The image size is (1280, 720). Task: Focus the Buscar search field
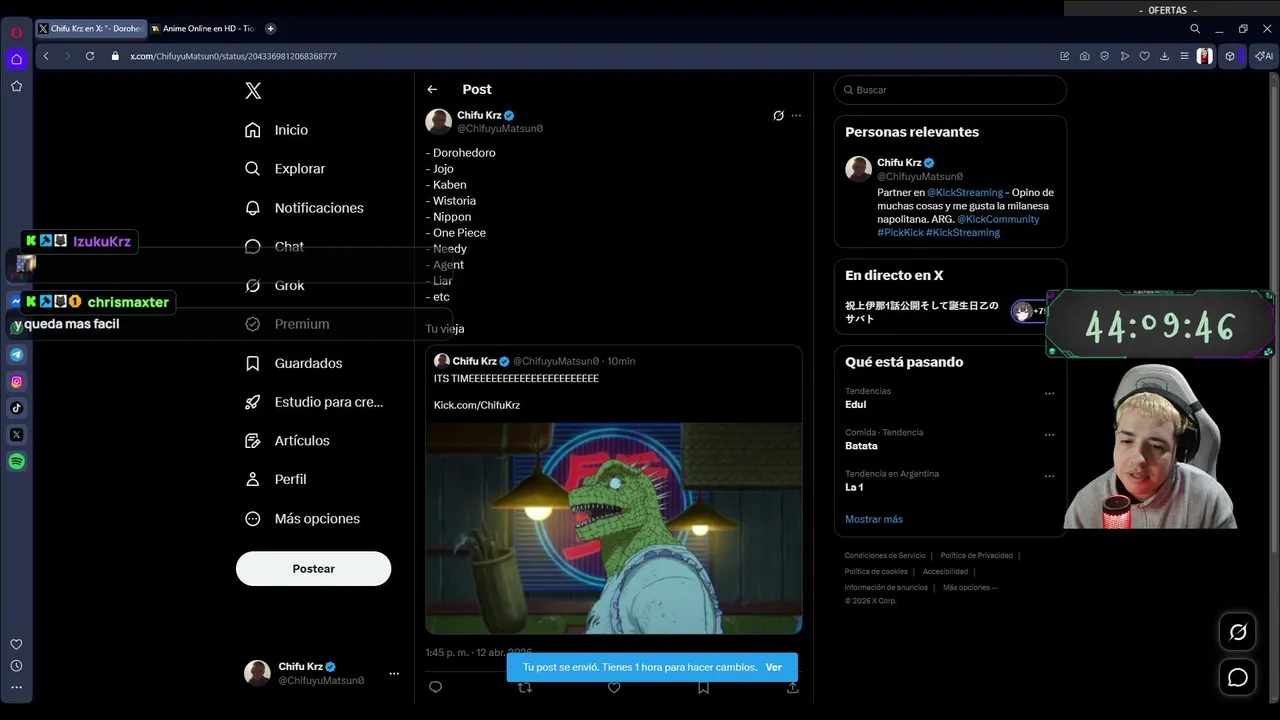950,90
